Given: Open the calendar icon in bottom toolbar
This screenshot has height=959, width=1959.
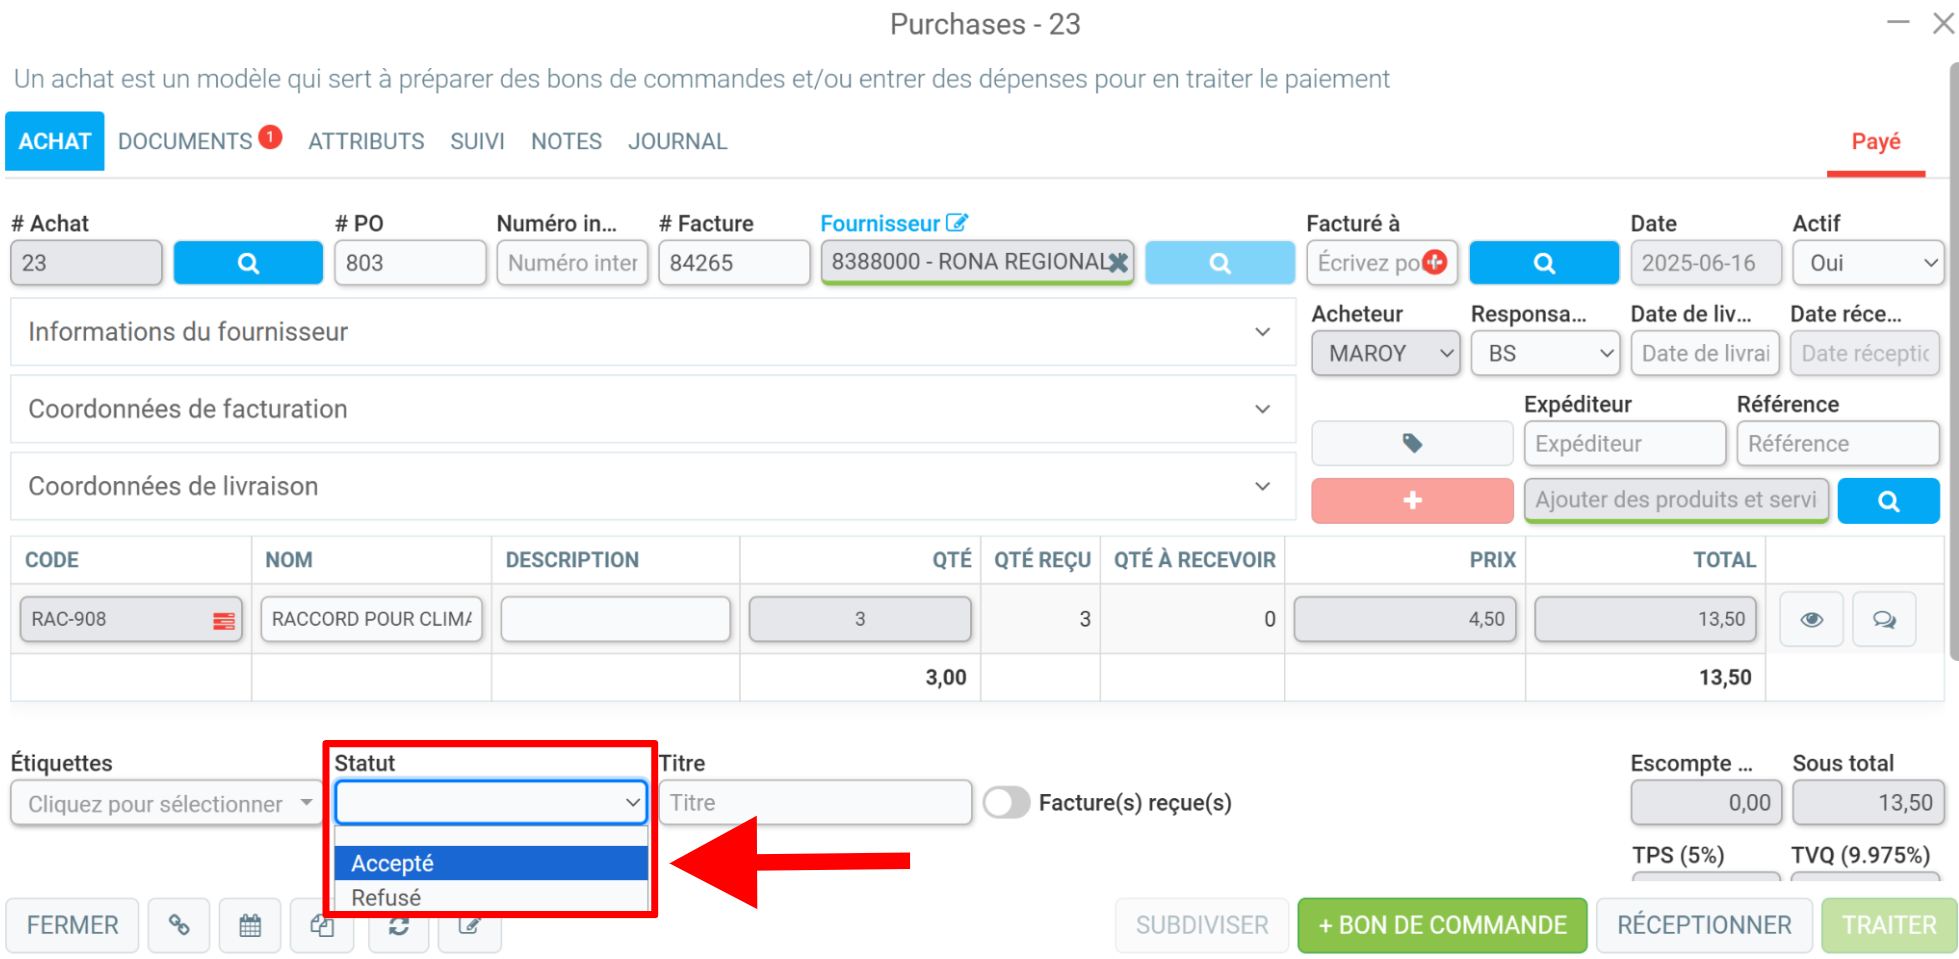Looking at the screenshot, I should [250, 925].
